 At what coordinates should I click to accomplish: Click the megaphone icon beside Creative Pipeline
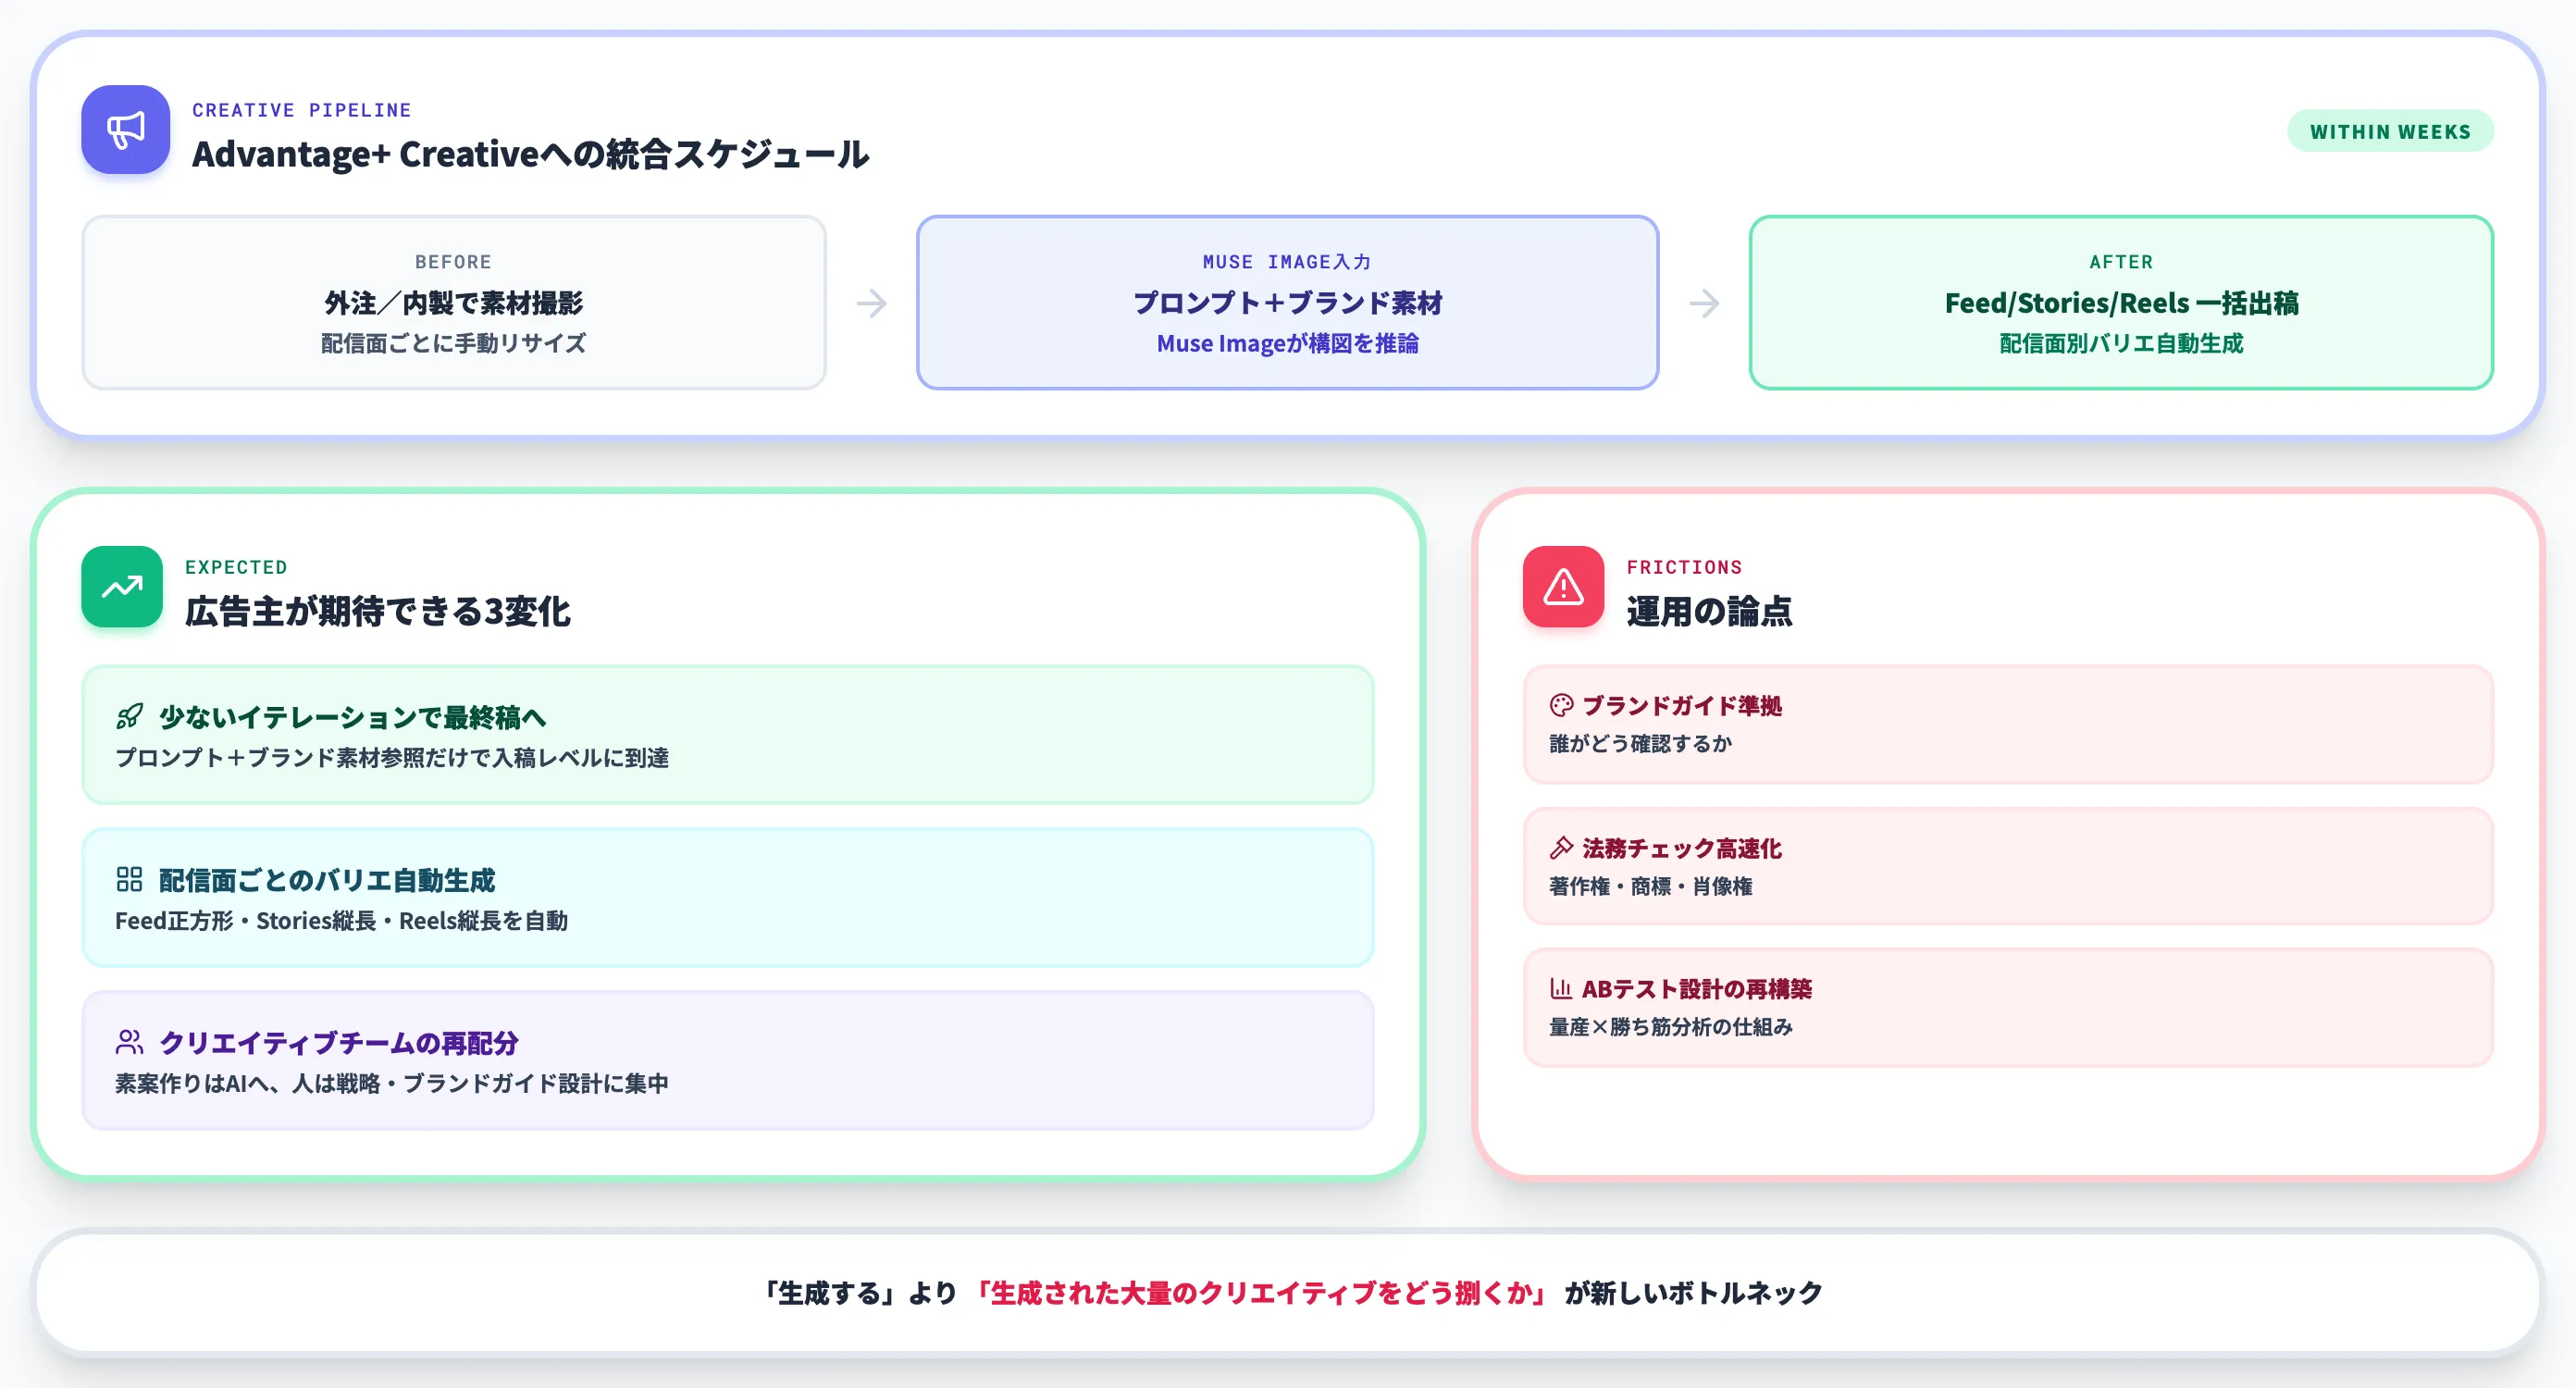[125, 130]
